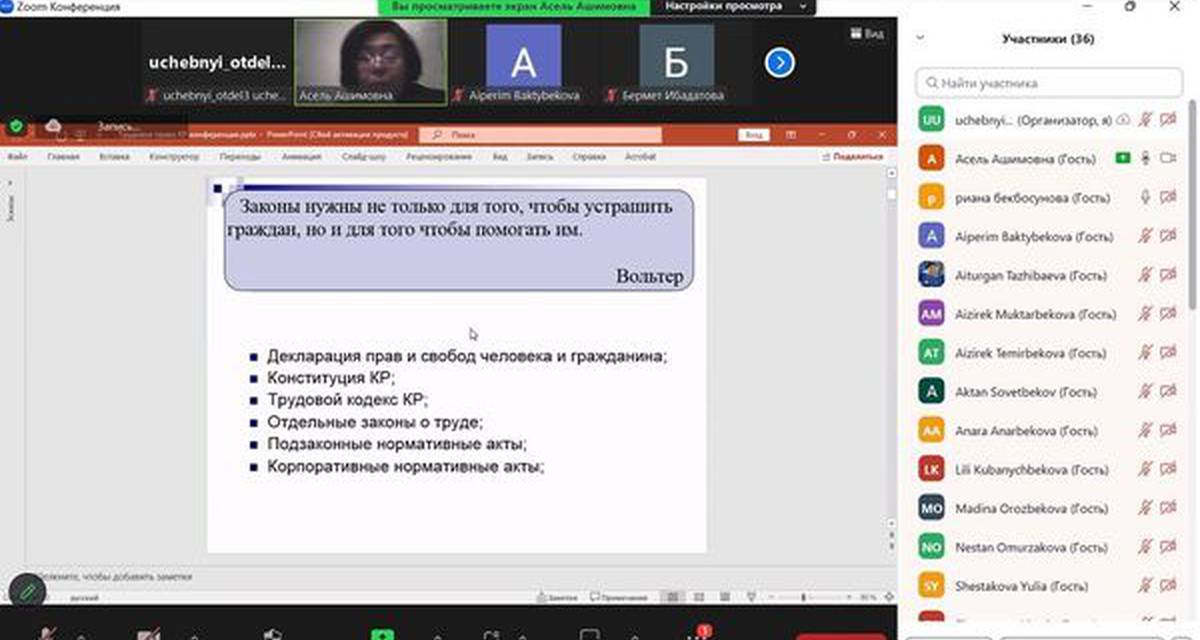Toggle the video camera button in Zoom toolbar
1200x640 pixels.
[149, 634]
